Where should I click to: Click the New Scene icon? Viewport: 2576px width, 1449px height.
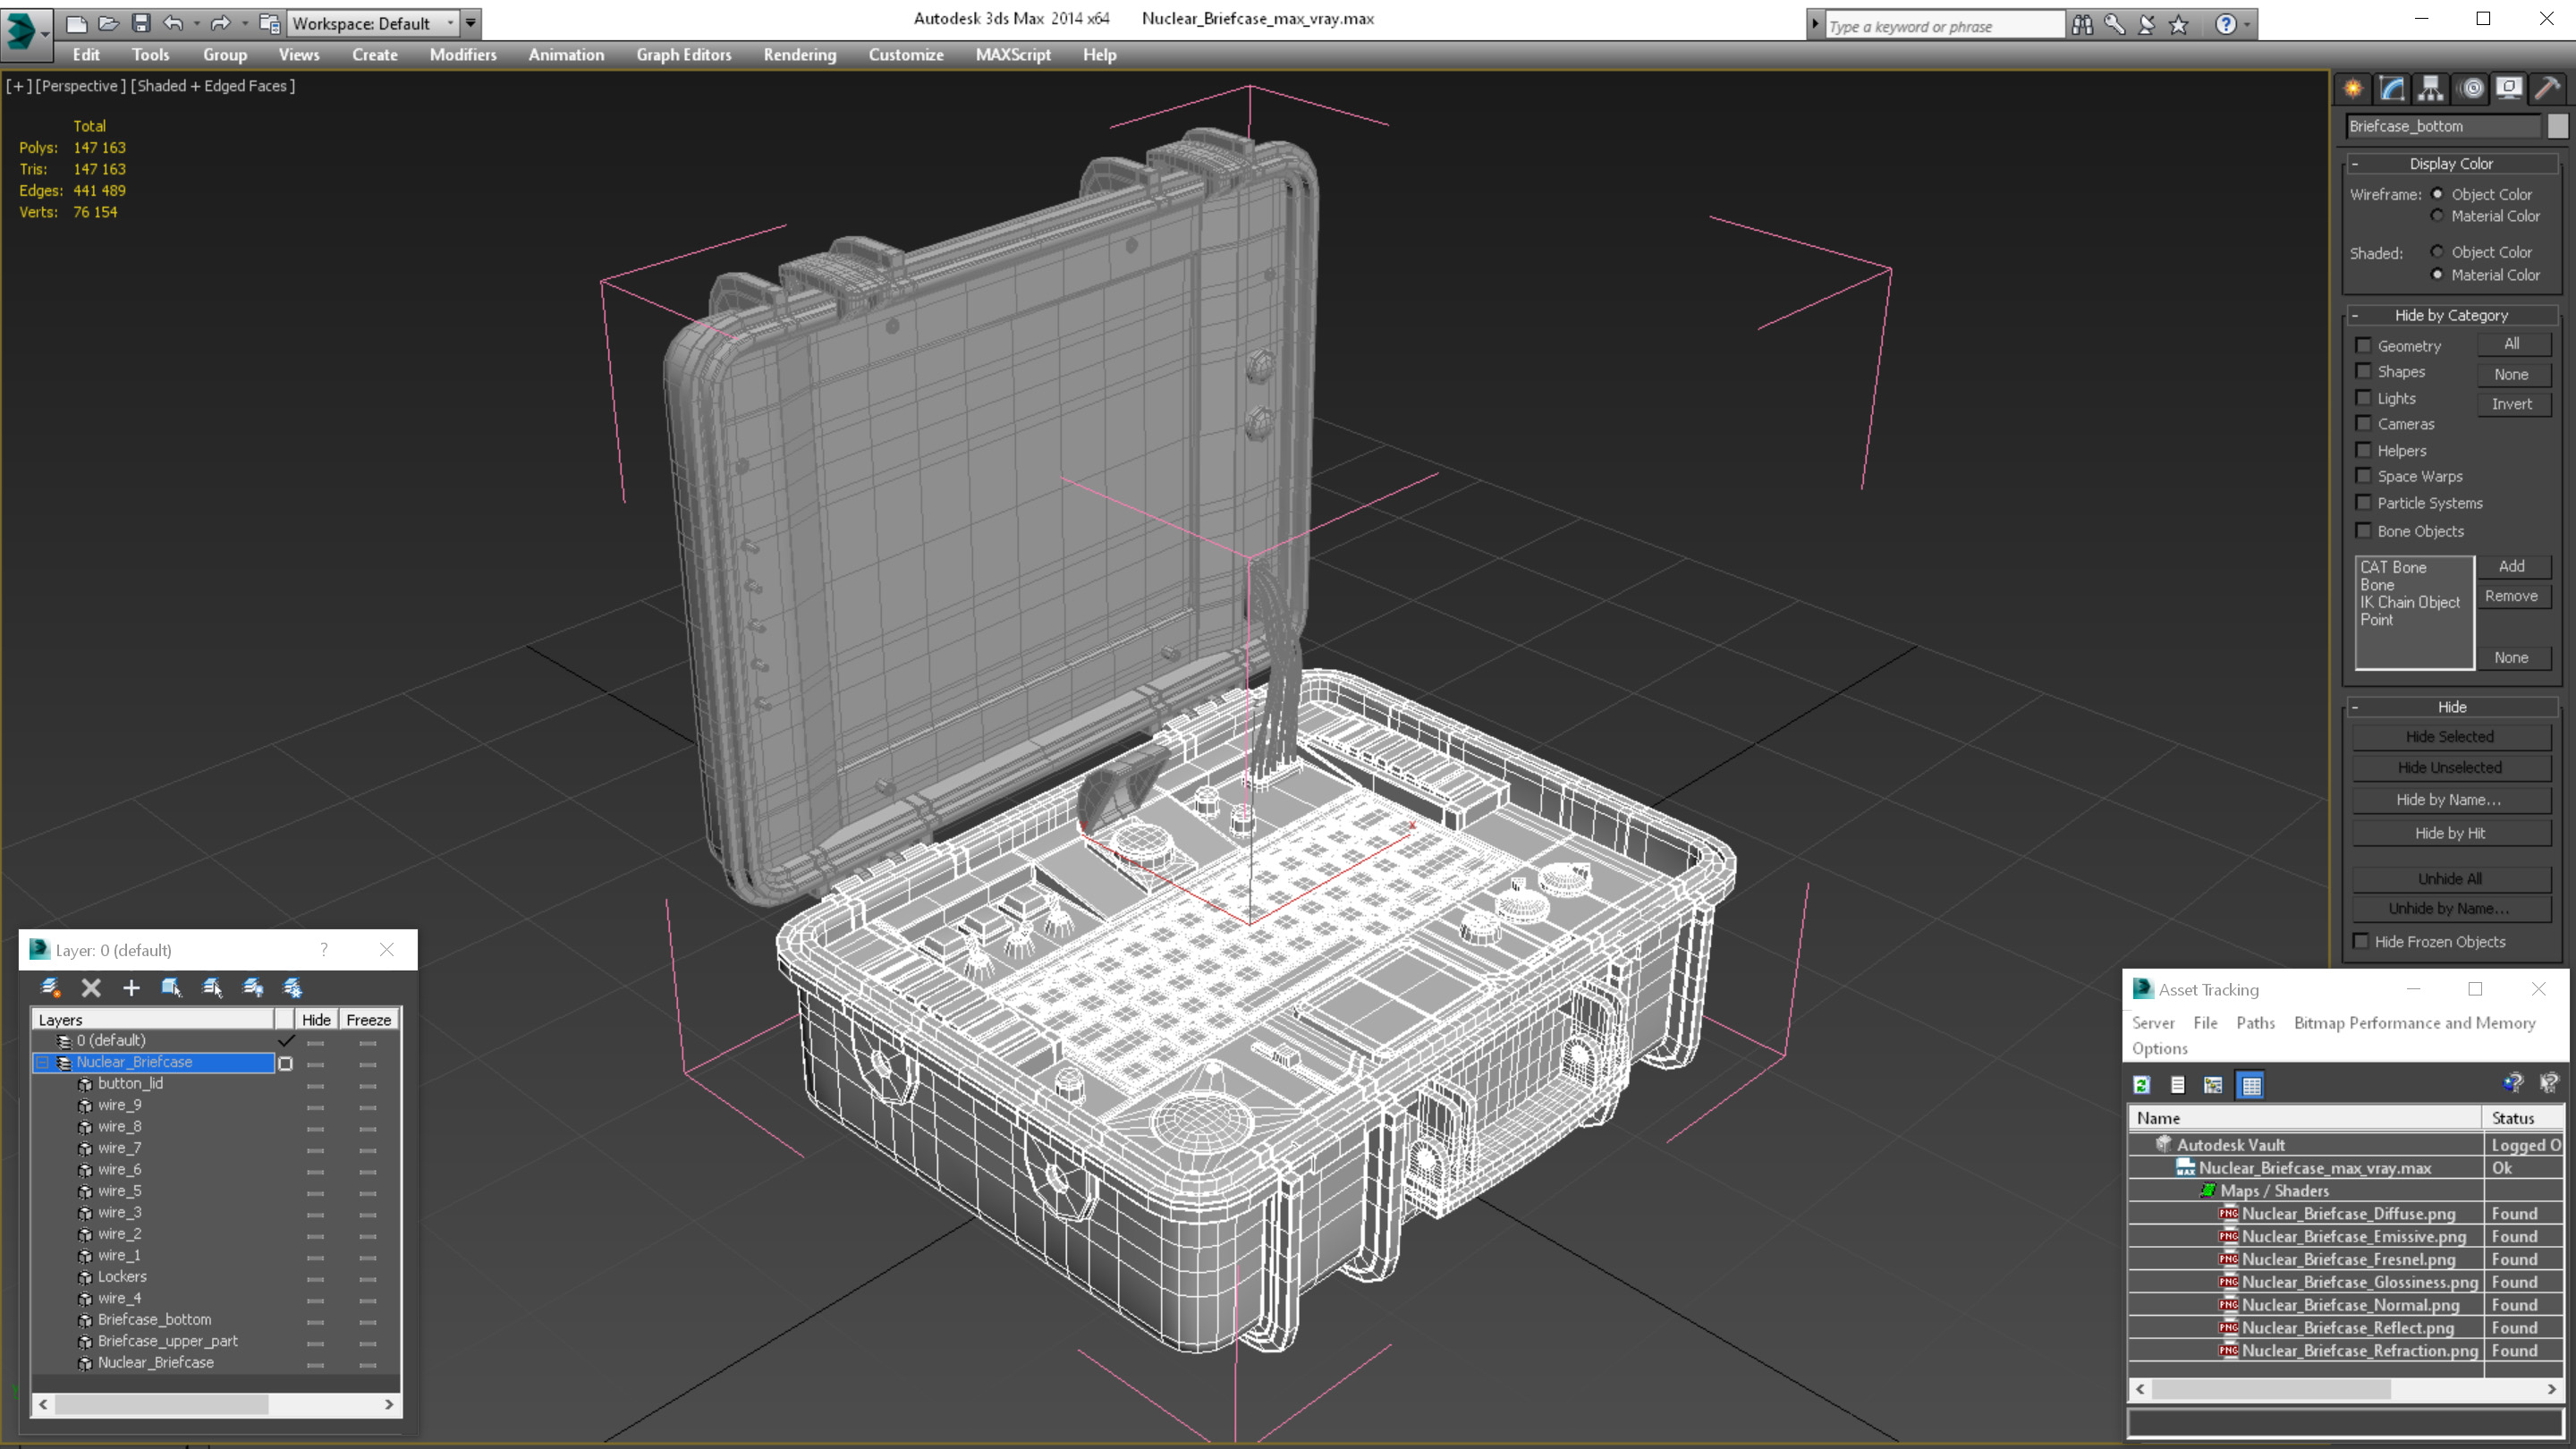(x=76, y=23)
